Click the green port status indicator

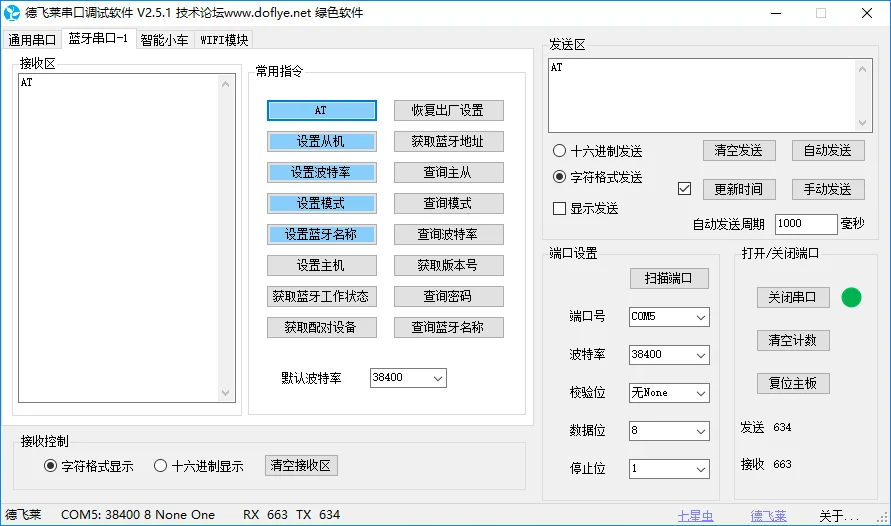pos(851,297)
